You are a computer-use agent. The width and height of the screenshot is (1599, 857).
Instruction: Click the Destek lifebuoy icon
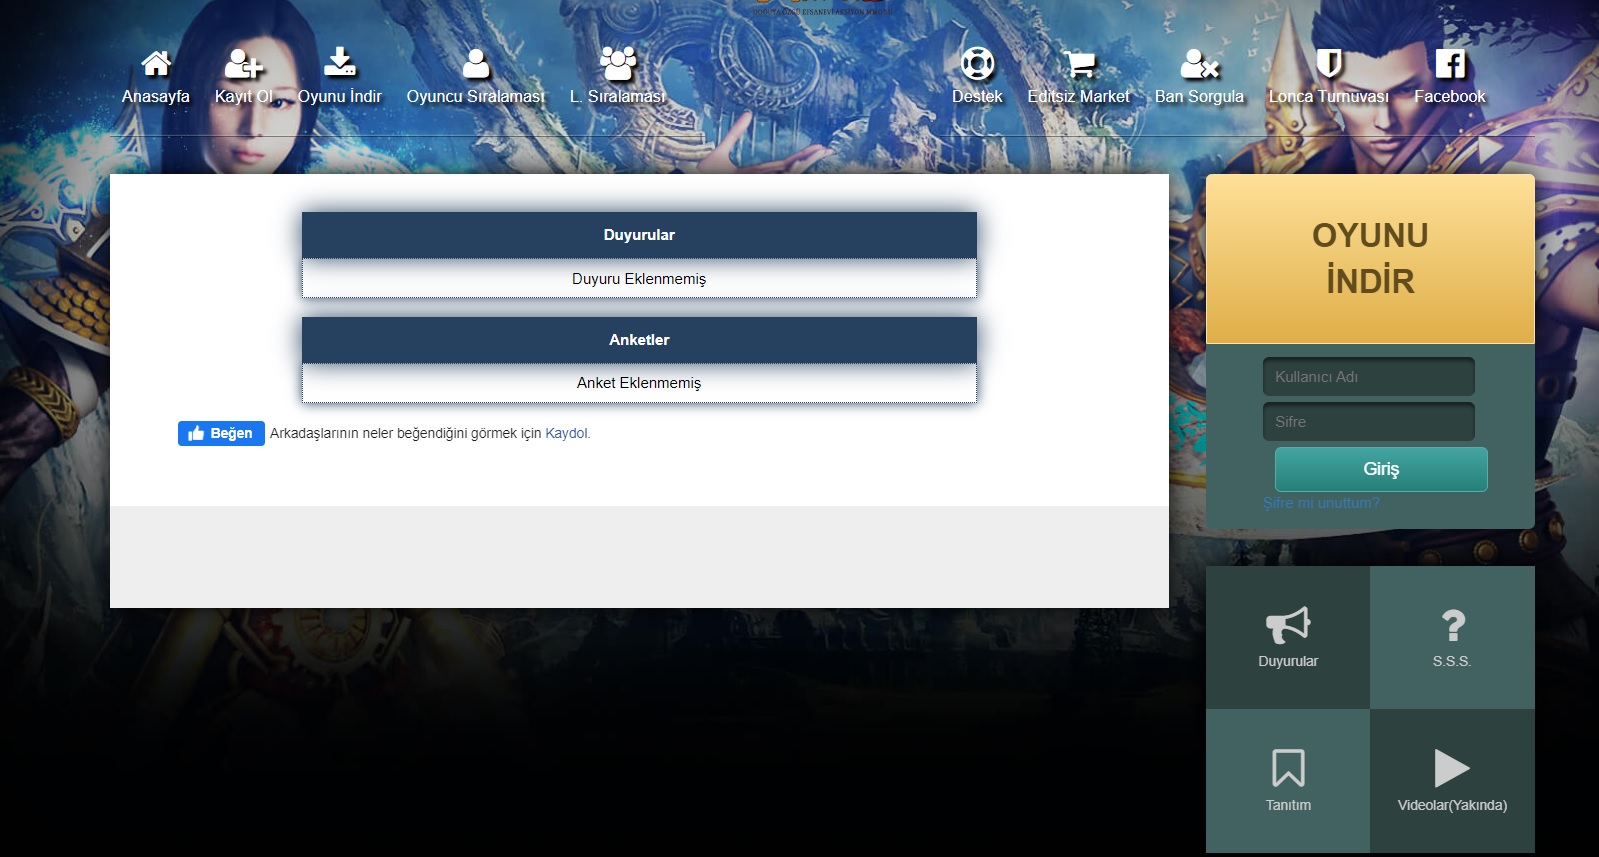[x=977, y=64]
